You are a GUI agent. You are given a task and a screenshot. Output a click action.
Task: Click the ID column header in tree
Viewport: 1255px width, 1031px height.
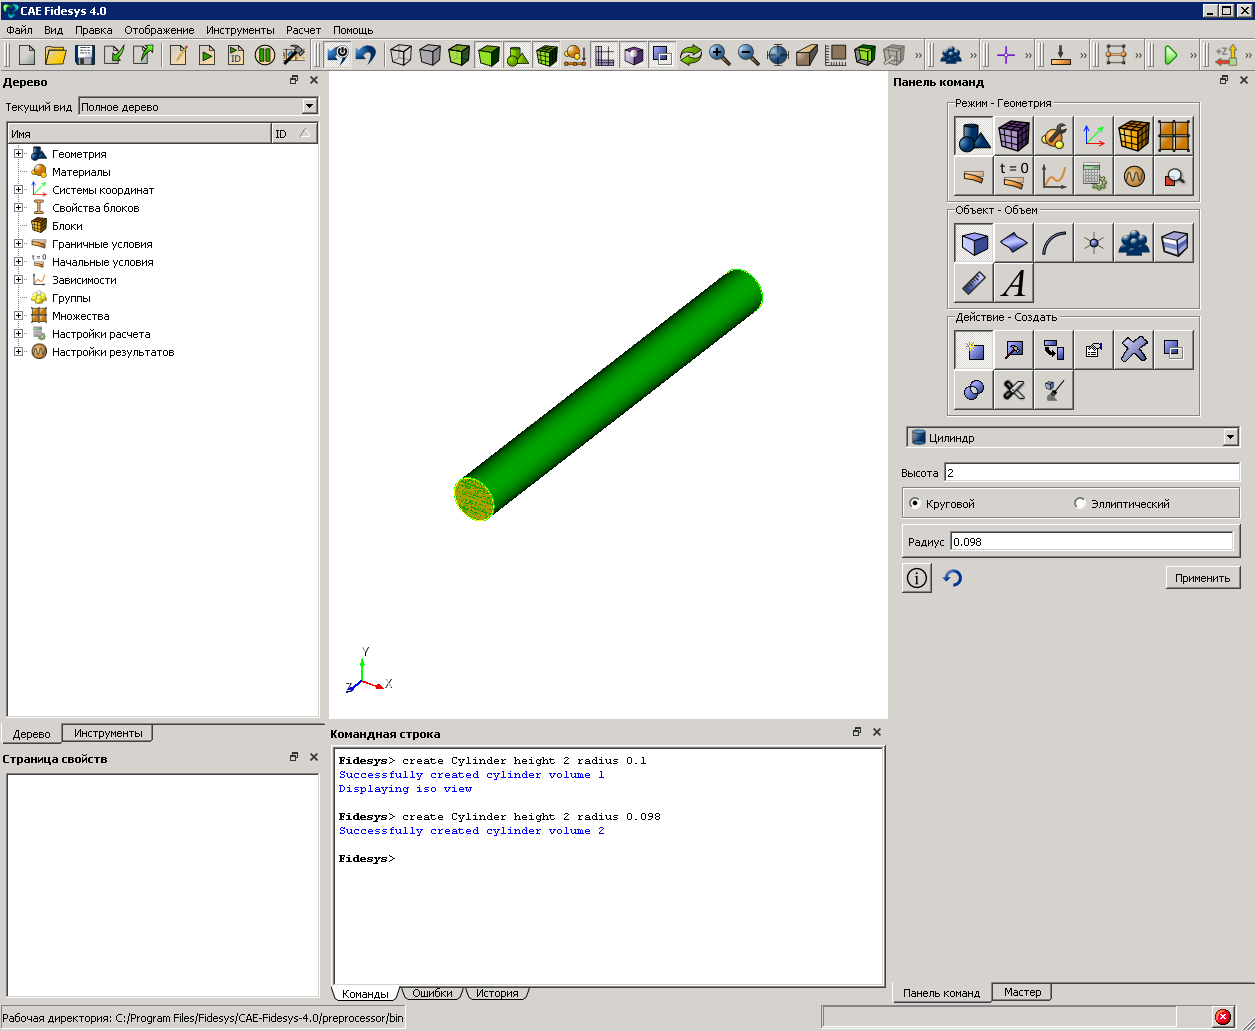click(x=294, y=133)
